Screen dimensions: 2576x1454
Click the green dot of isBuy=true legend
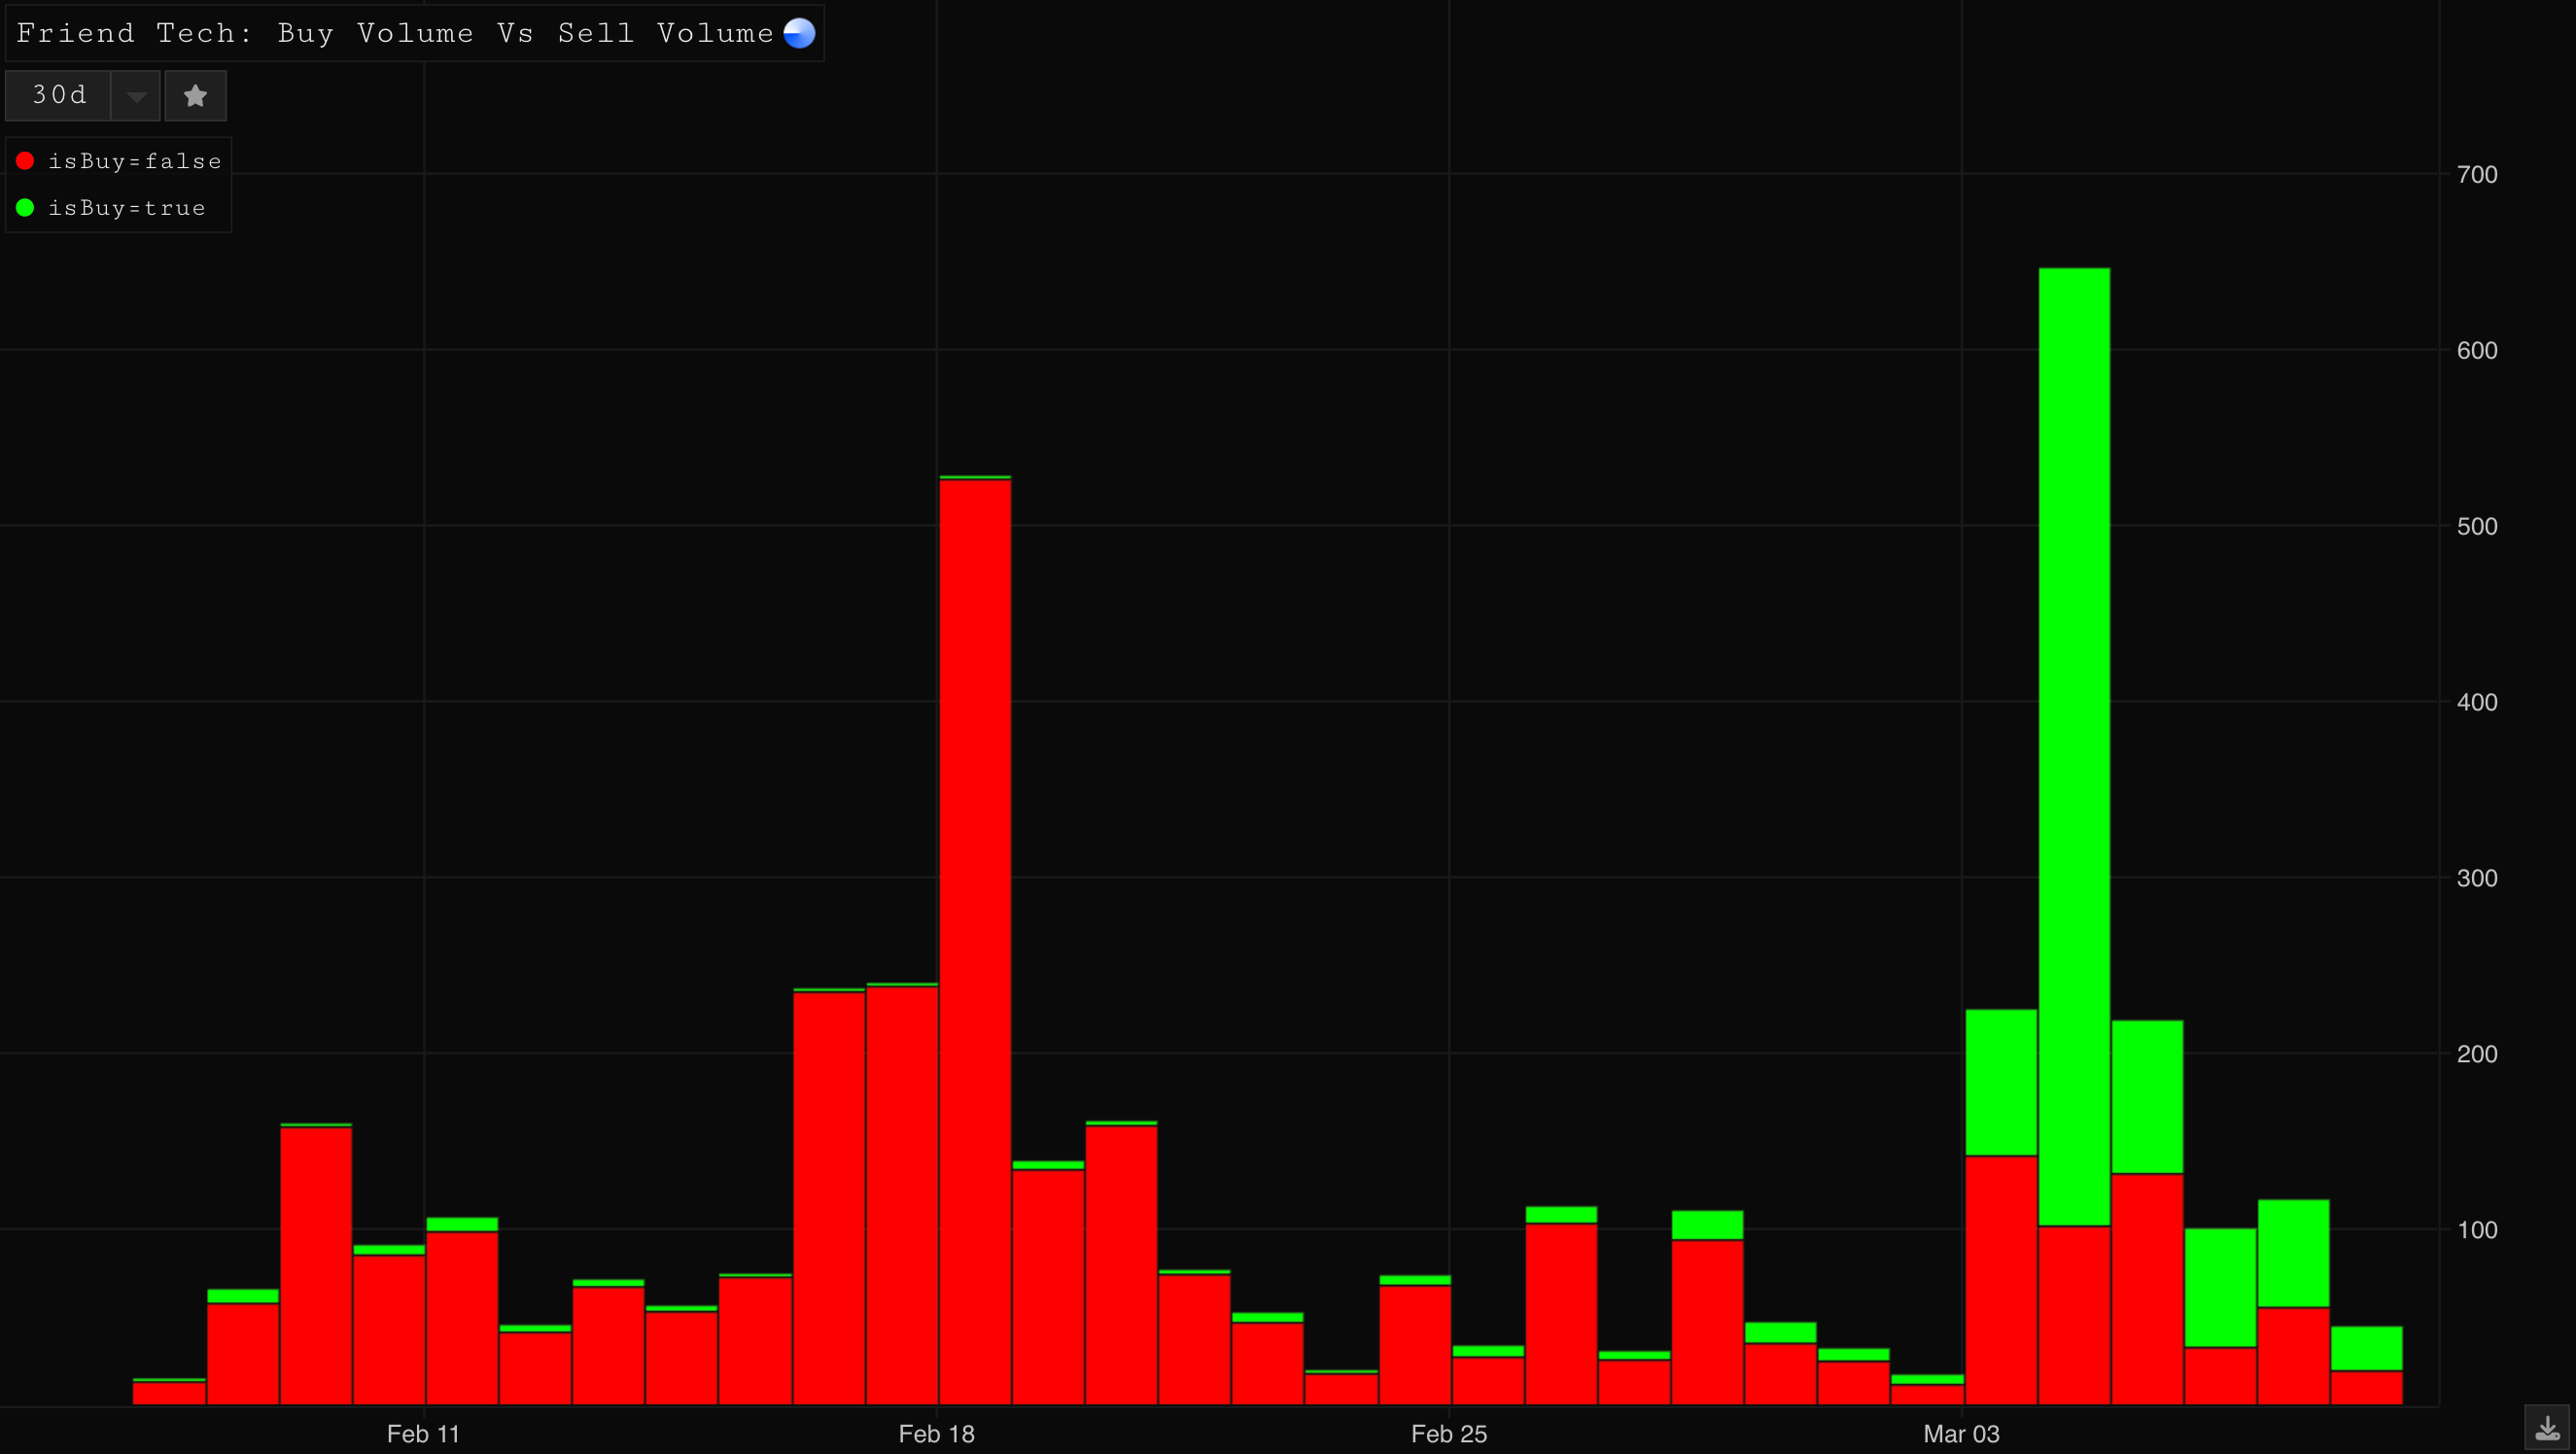[25, 208]
